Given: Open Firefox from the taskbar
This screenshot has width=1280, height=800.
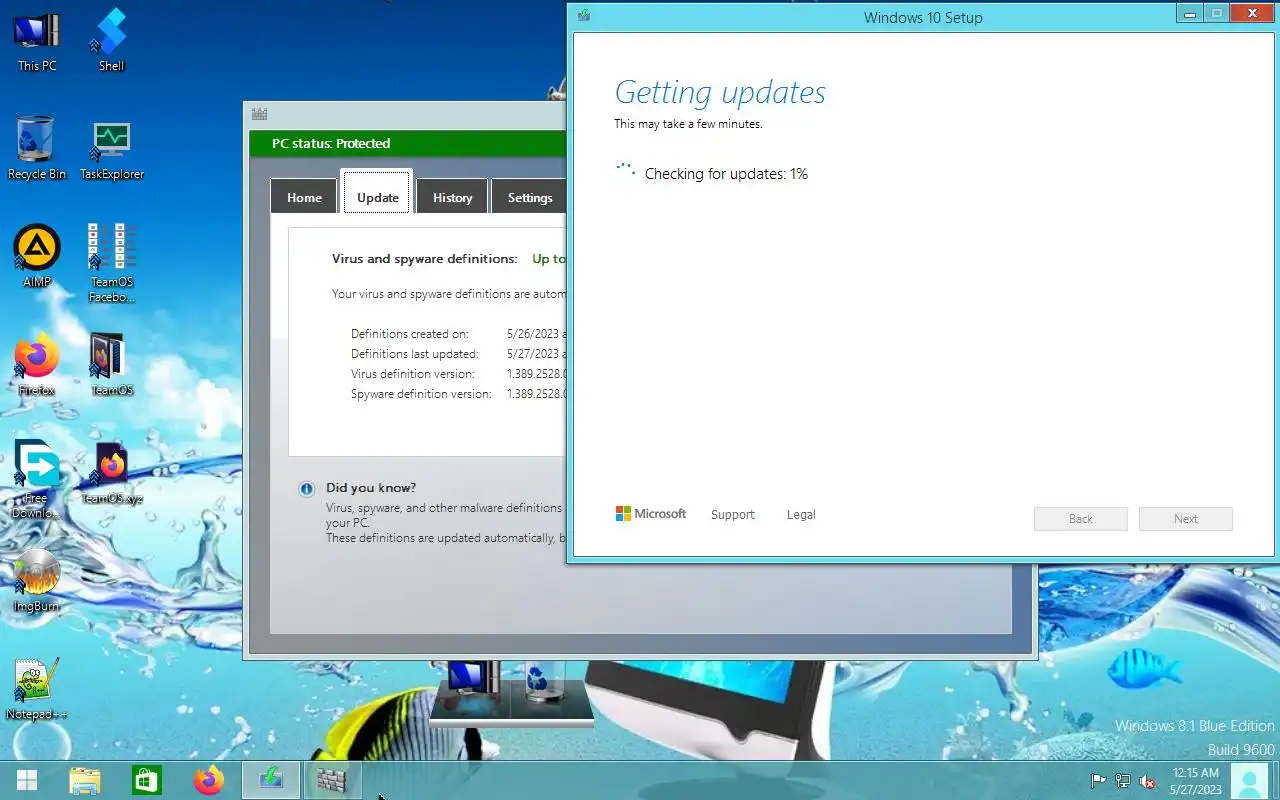Looking at the screenshot, I should click(x=209, y=780).
